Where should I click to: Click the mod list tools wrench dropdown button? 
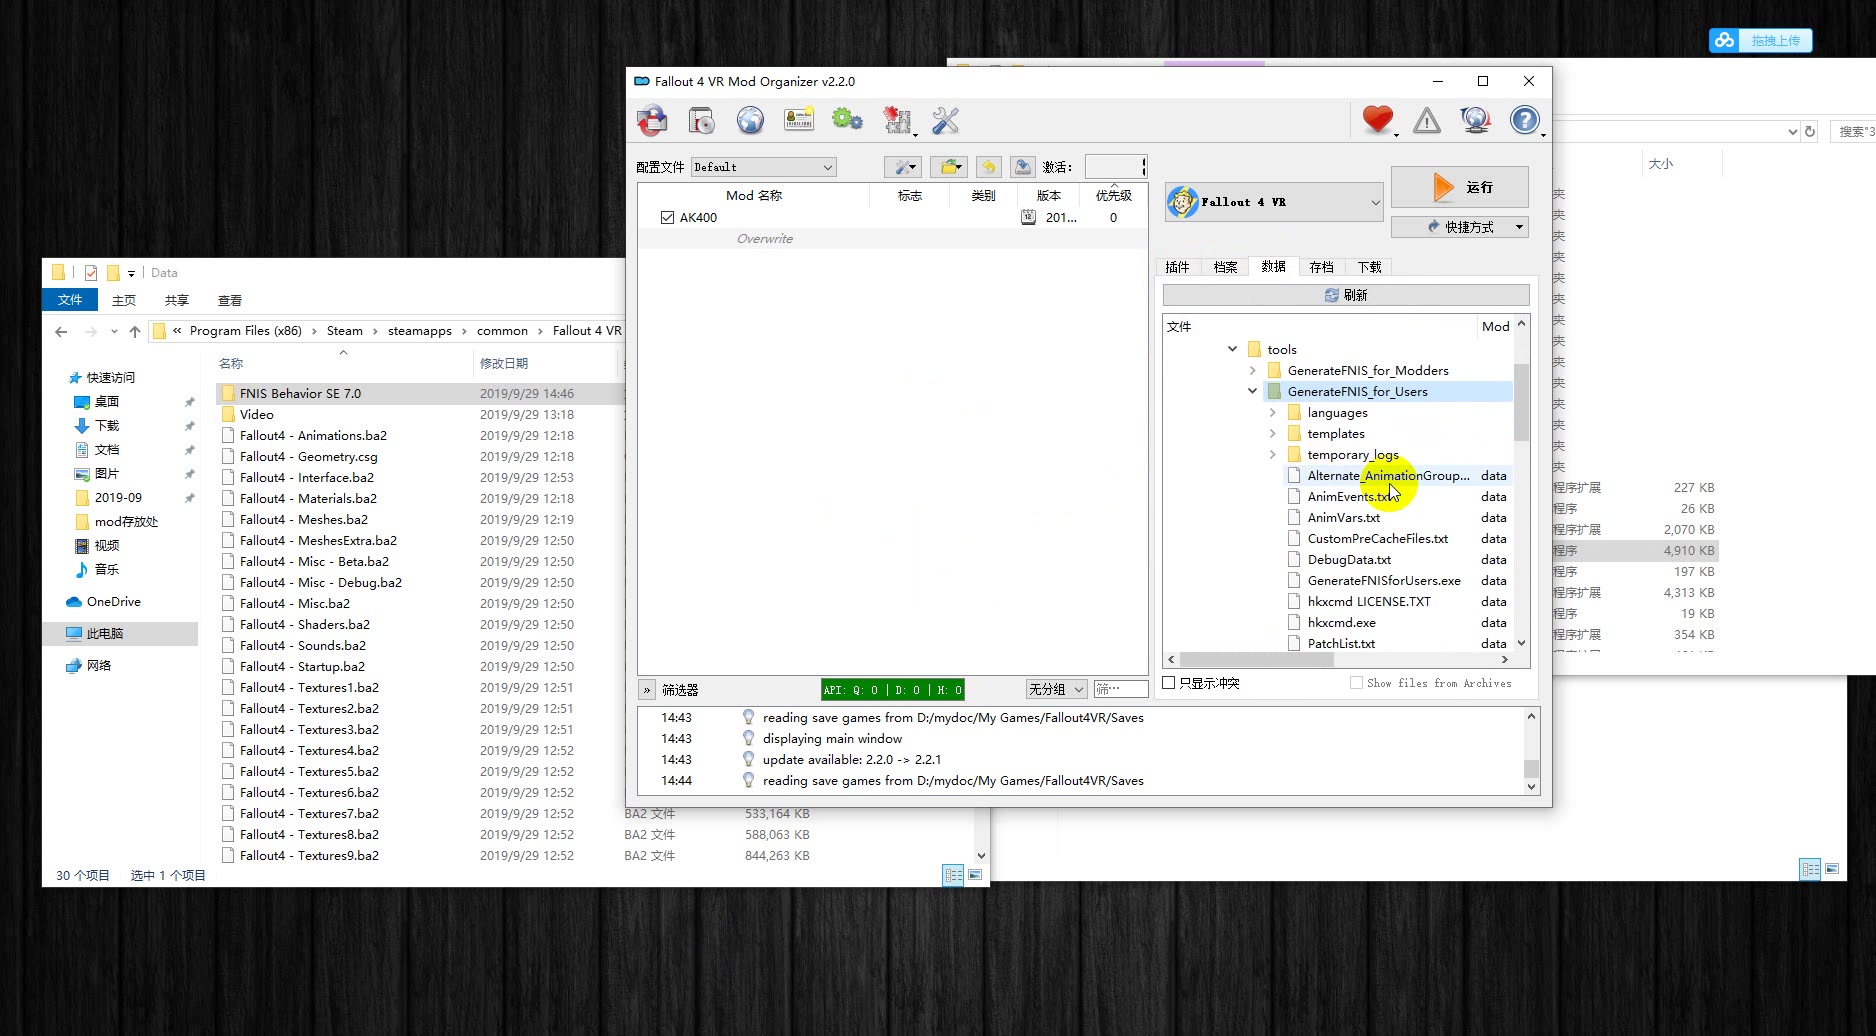[903, 167]
